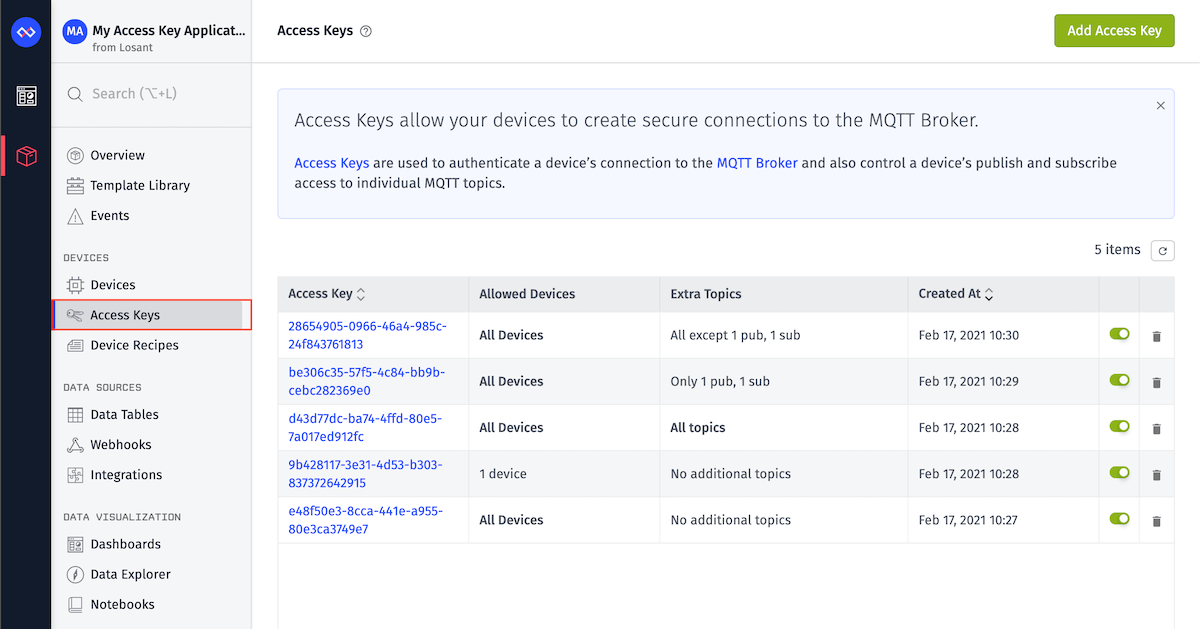Click 'Feb 17, 2021 10:30' date
Viewport: 1200px width, 629px height.
(x=969, y=335)
